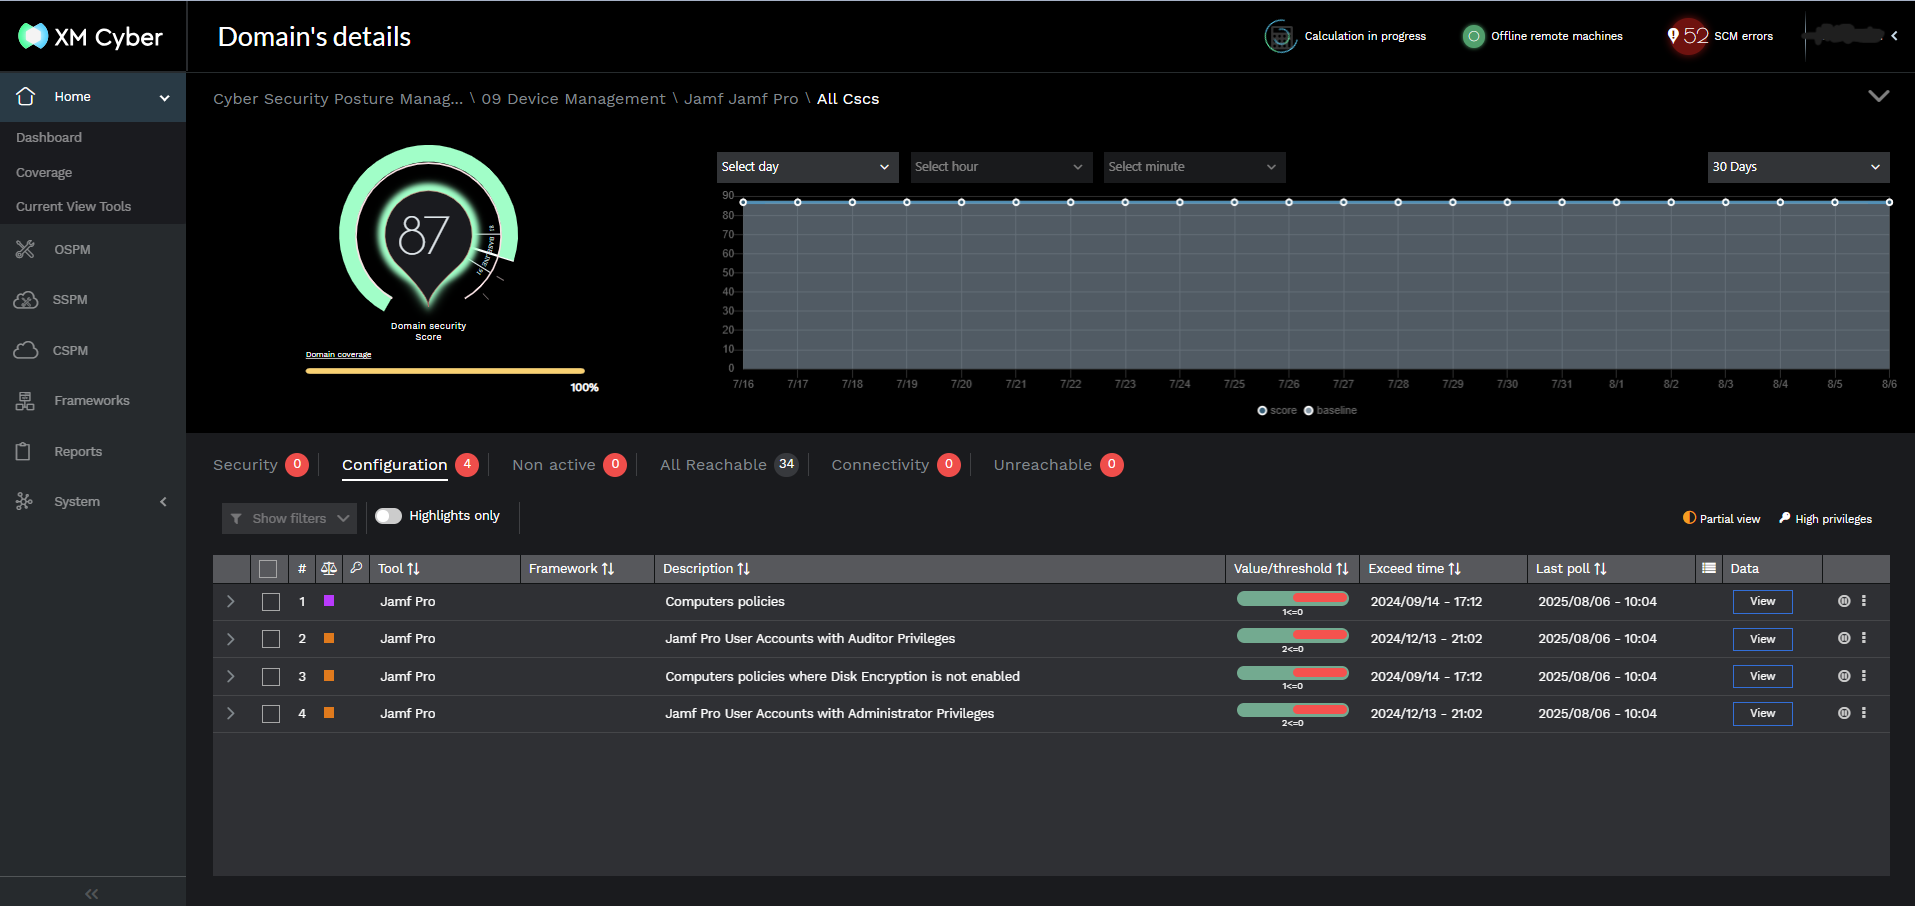Image resolution: width=1915 pixels, height=906 pixels.
Task: Check the row 3 Disk Encryption checkbox
Action: point(271,677)
